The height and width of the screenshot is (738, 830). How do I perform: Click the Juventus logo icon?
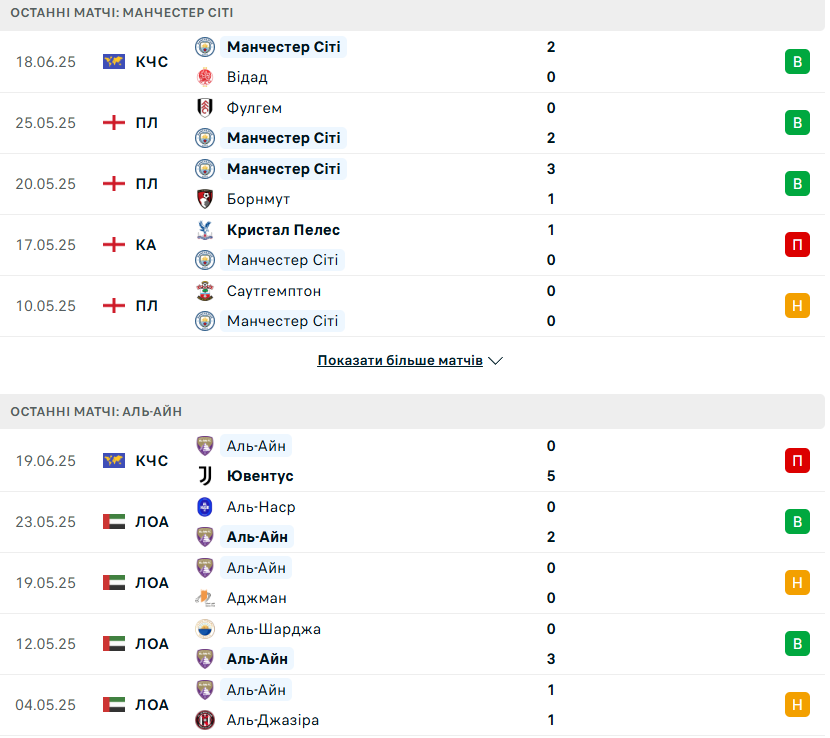tap(205, 476)
